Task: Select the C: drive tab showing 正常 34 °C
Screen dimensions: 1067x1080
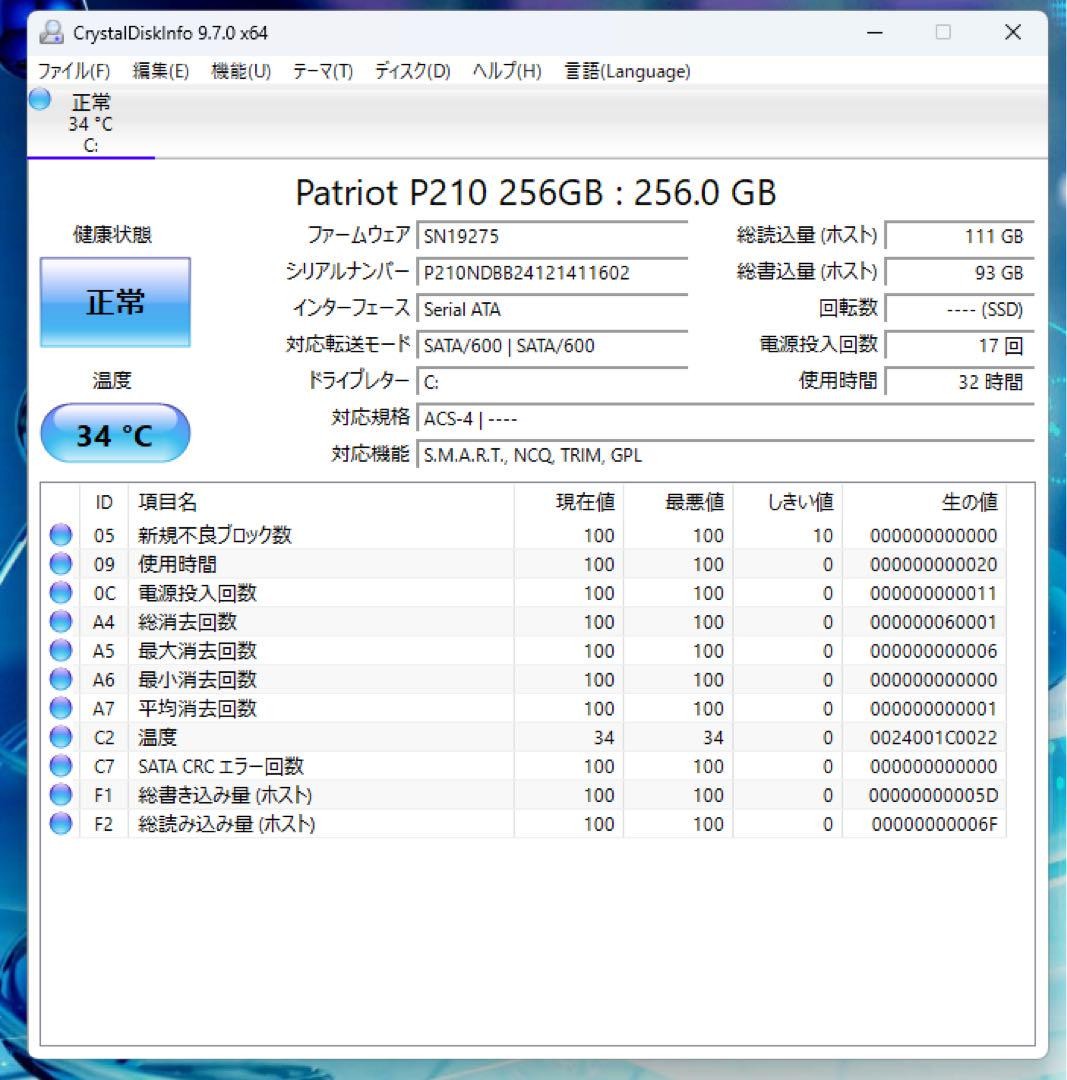Action: click(x=91, y=123)
